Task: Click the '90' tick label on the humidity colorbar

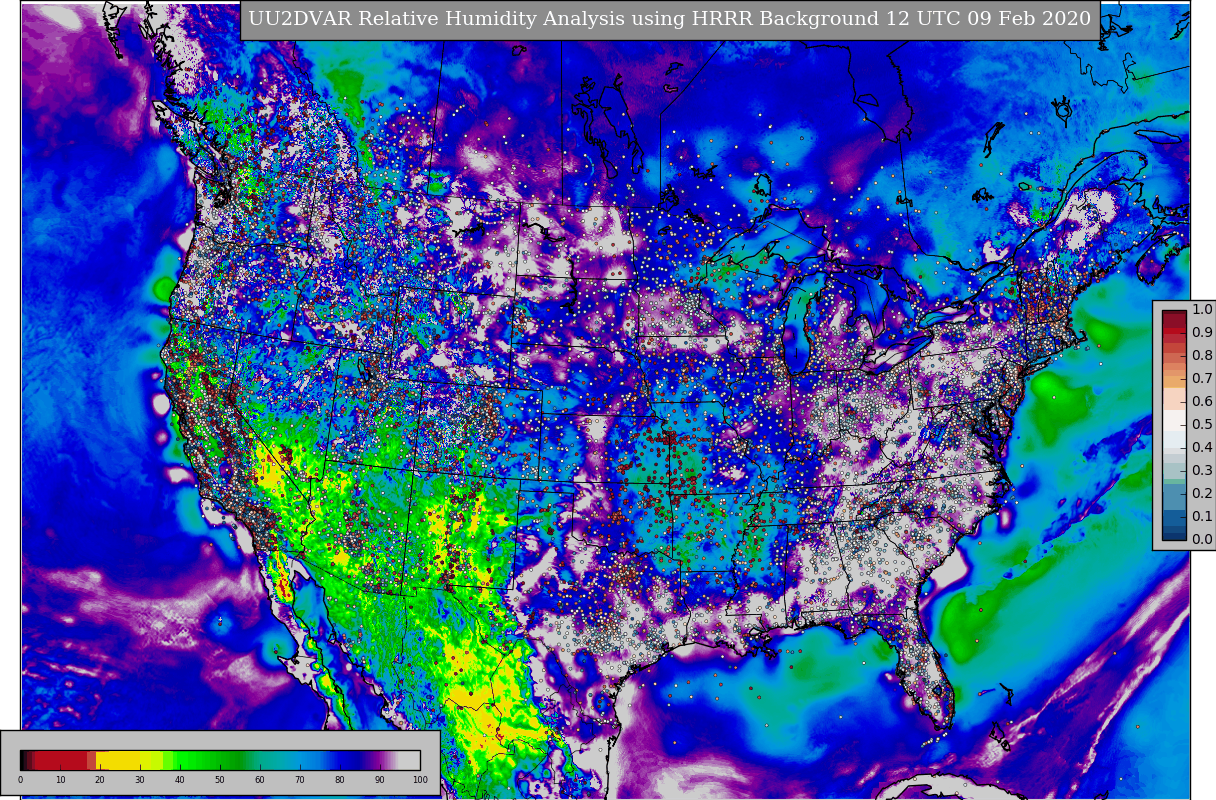Action: (380, 780)
